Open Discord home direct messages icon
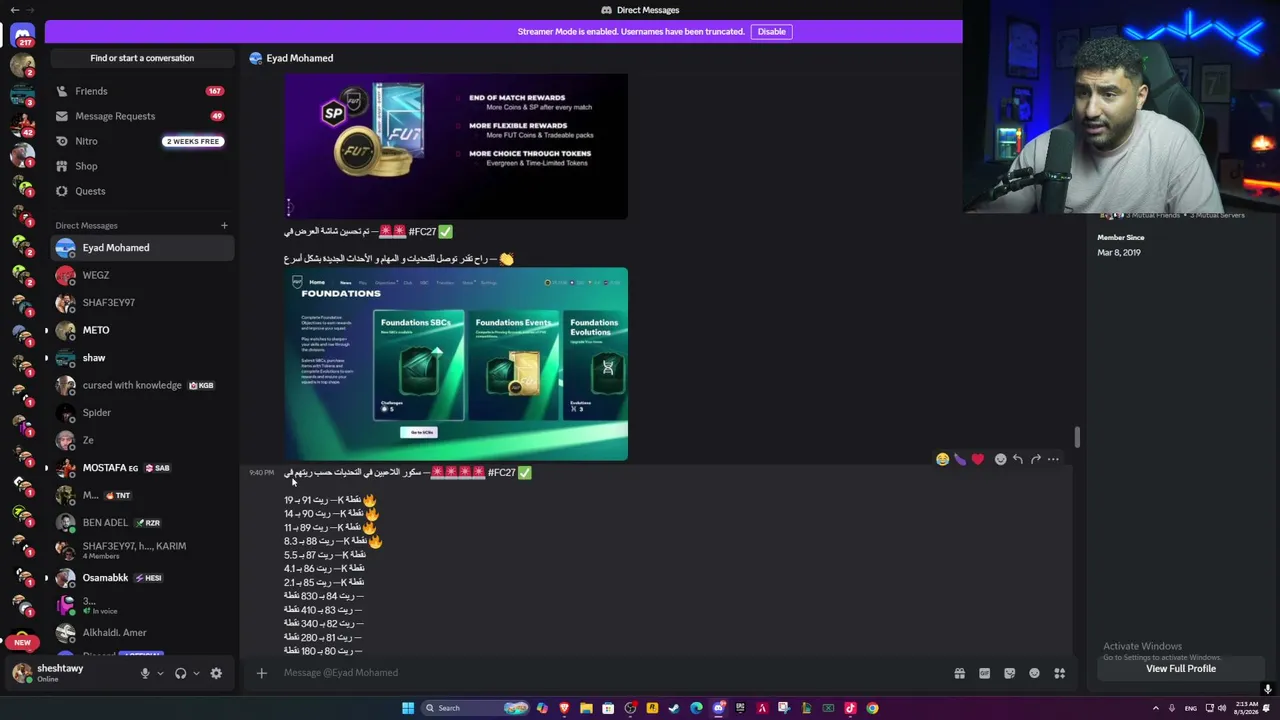 (x=22, y=35)
